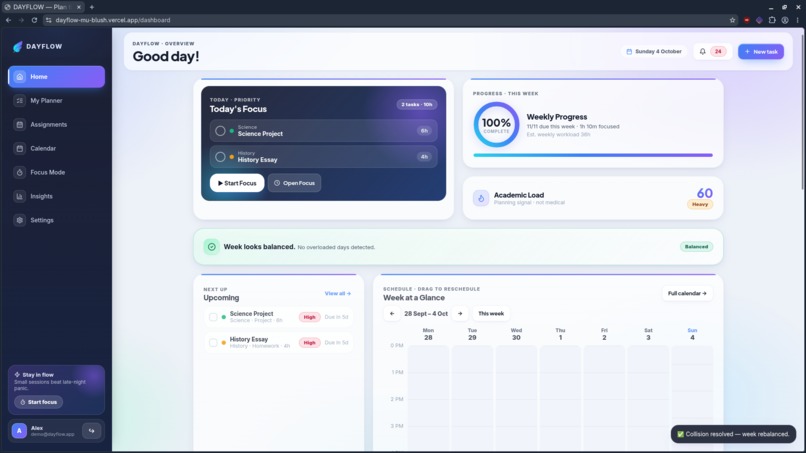Image resolution: width=806 pixels, height=453 pixels.
Task: Click the Insights chart icon
Action: pos(20,196)
